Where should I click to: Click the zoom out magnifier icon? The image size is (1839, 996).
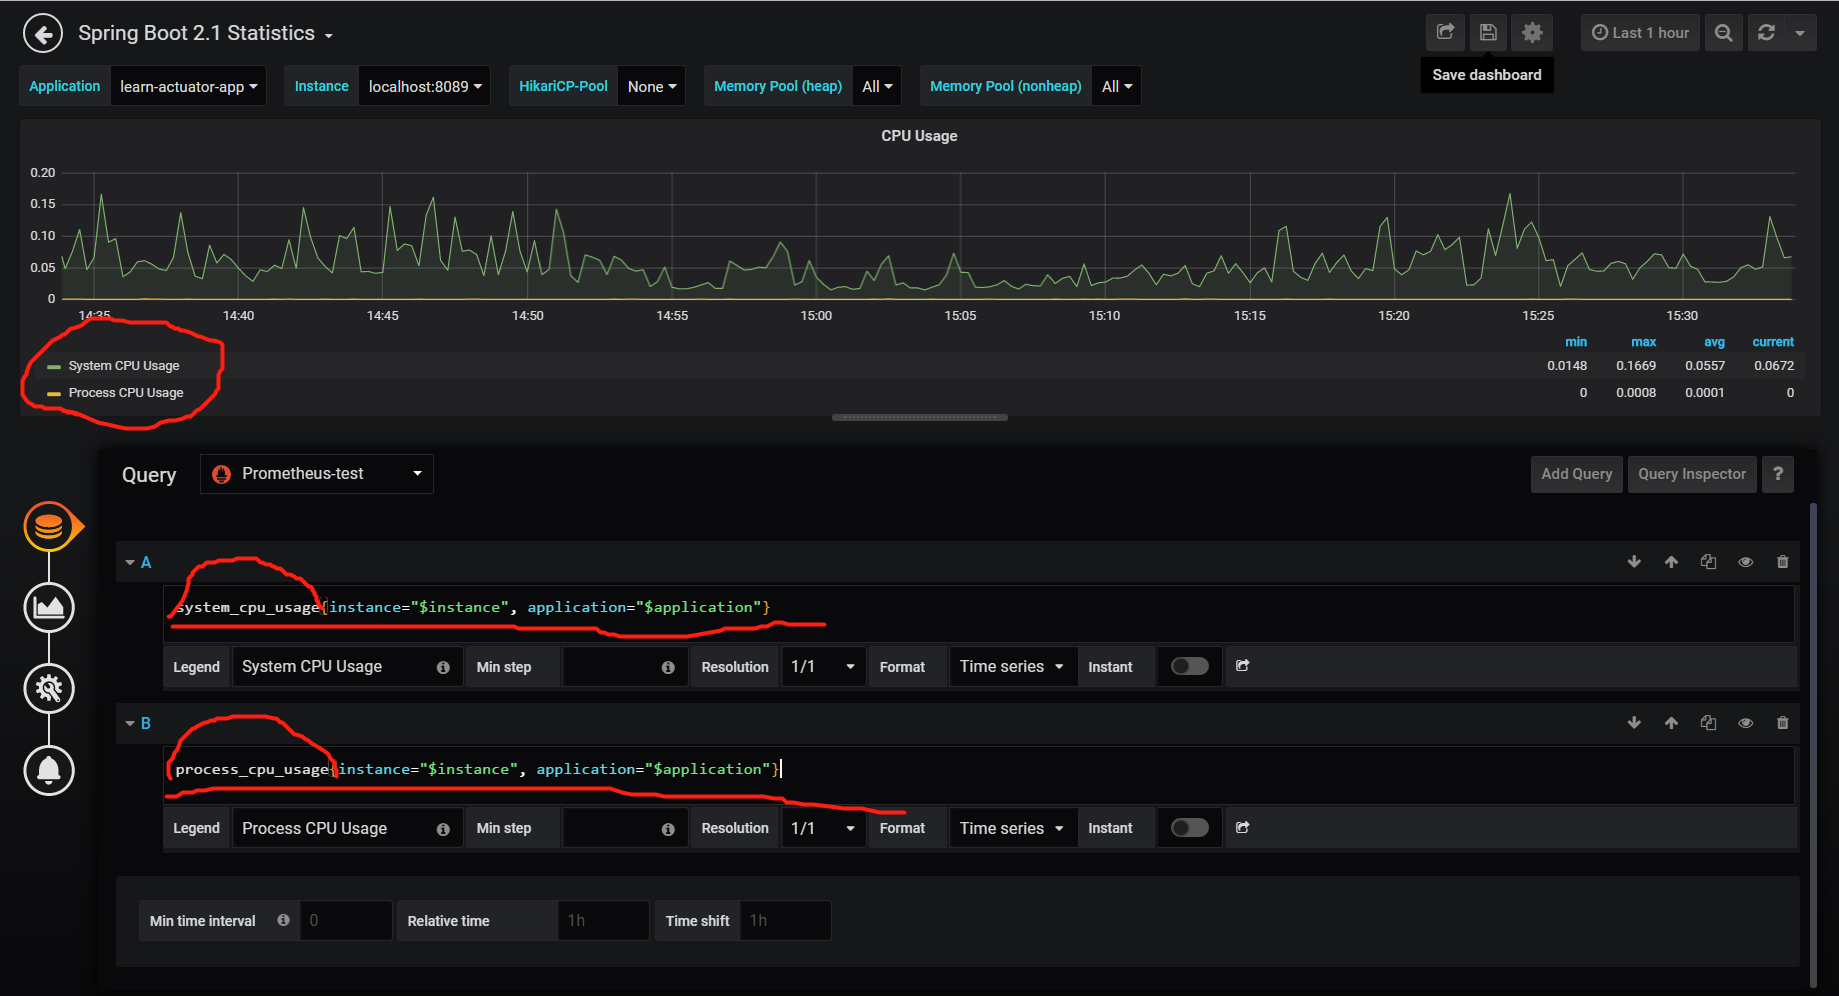(1723, 32)
